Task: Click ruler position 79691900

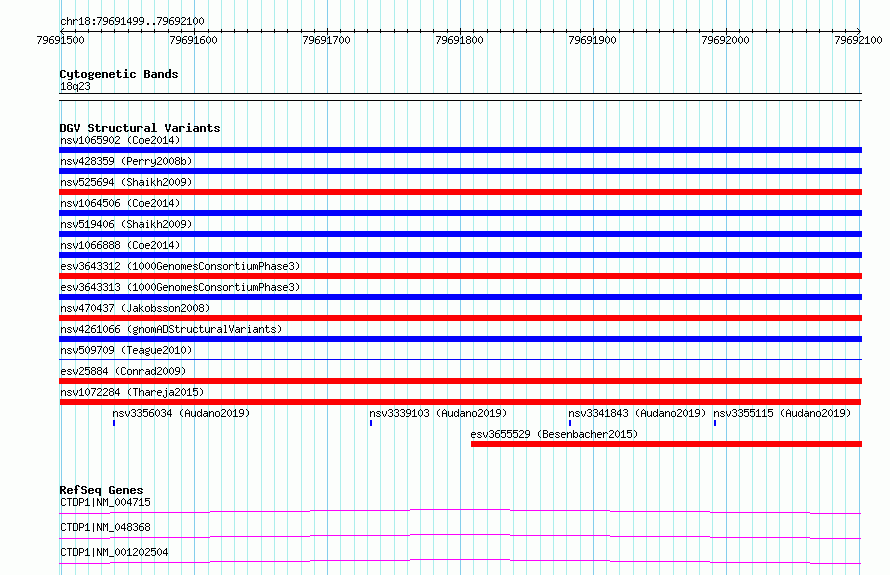Action: tap(592, 40)
